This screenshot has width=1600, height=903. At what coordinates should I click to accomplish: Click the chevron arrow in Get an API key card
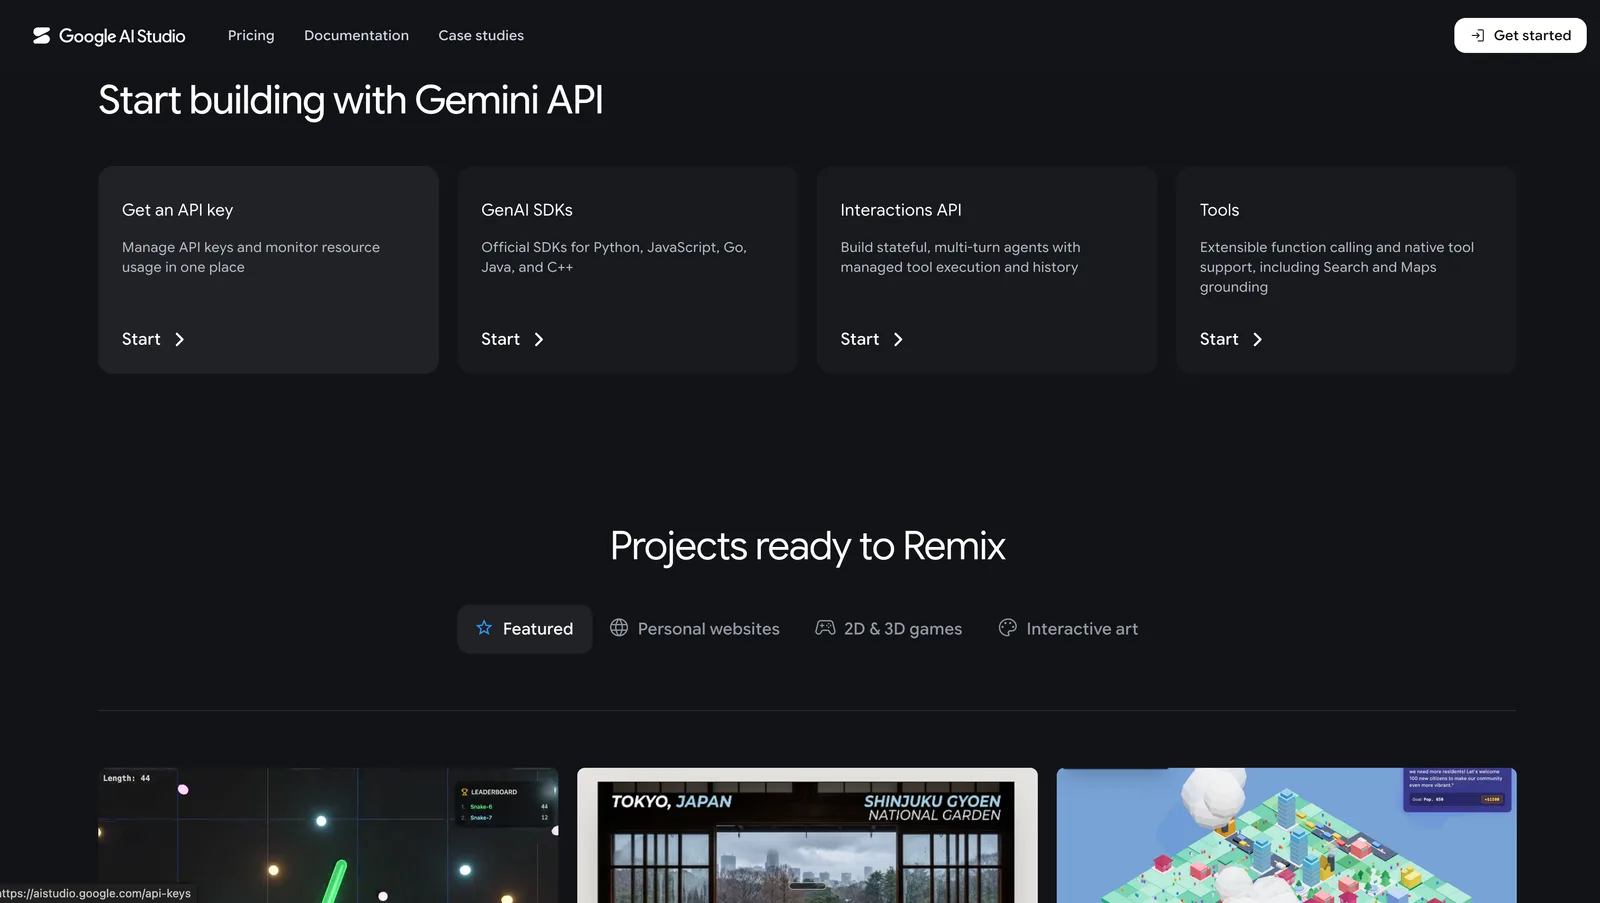point(179,340)
